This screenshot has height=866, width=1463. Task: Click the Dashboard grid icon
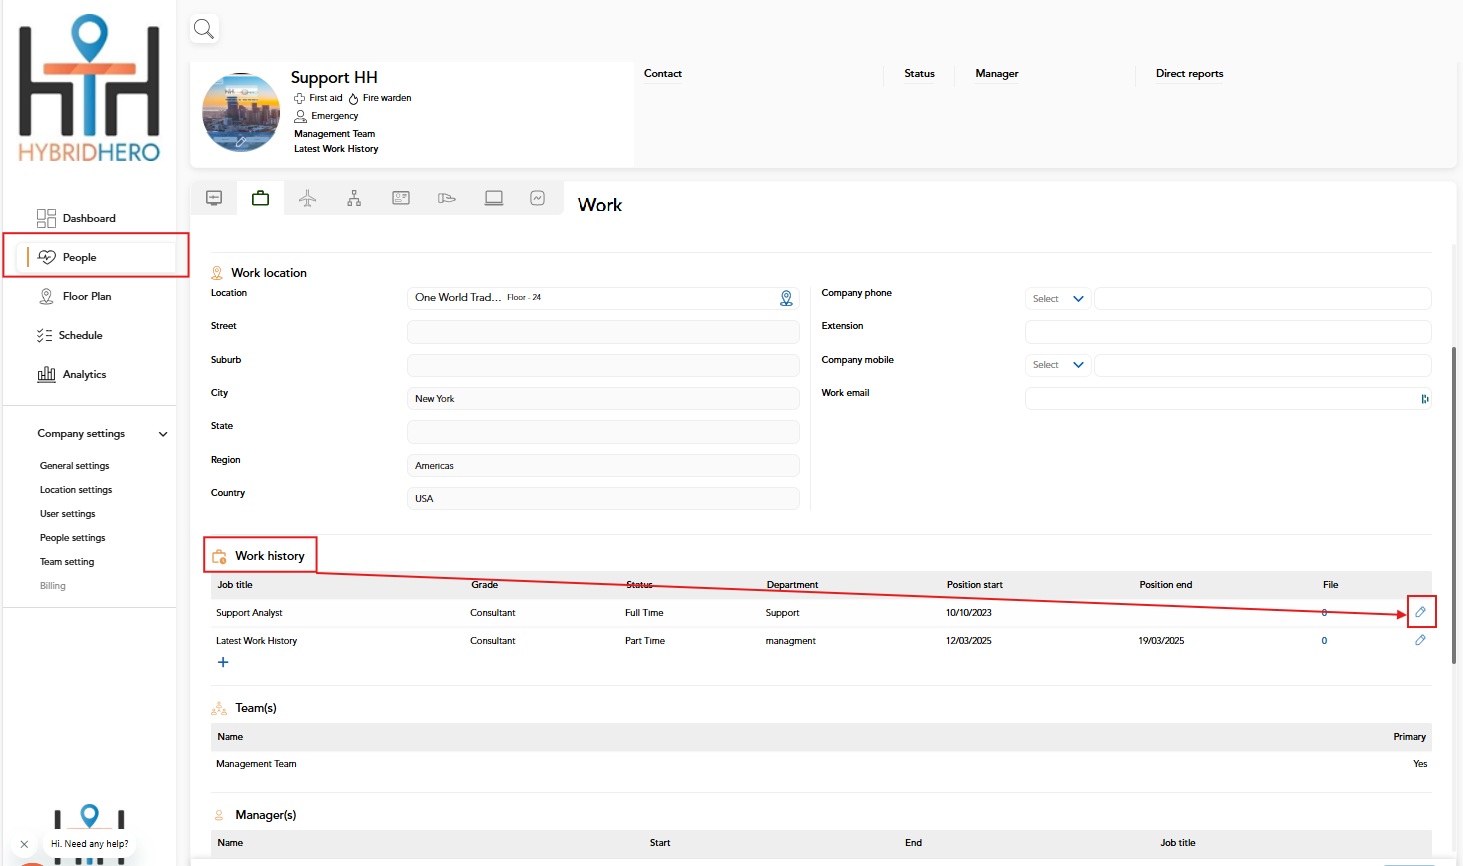[x=46, y=218]
